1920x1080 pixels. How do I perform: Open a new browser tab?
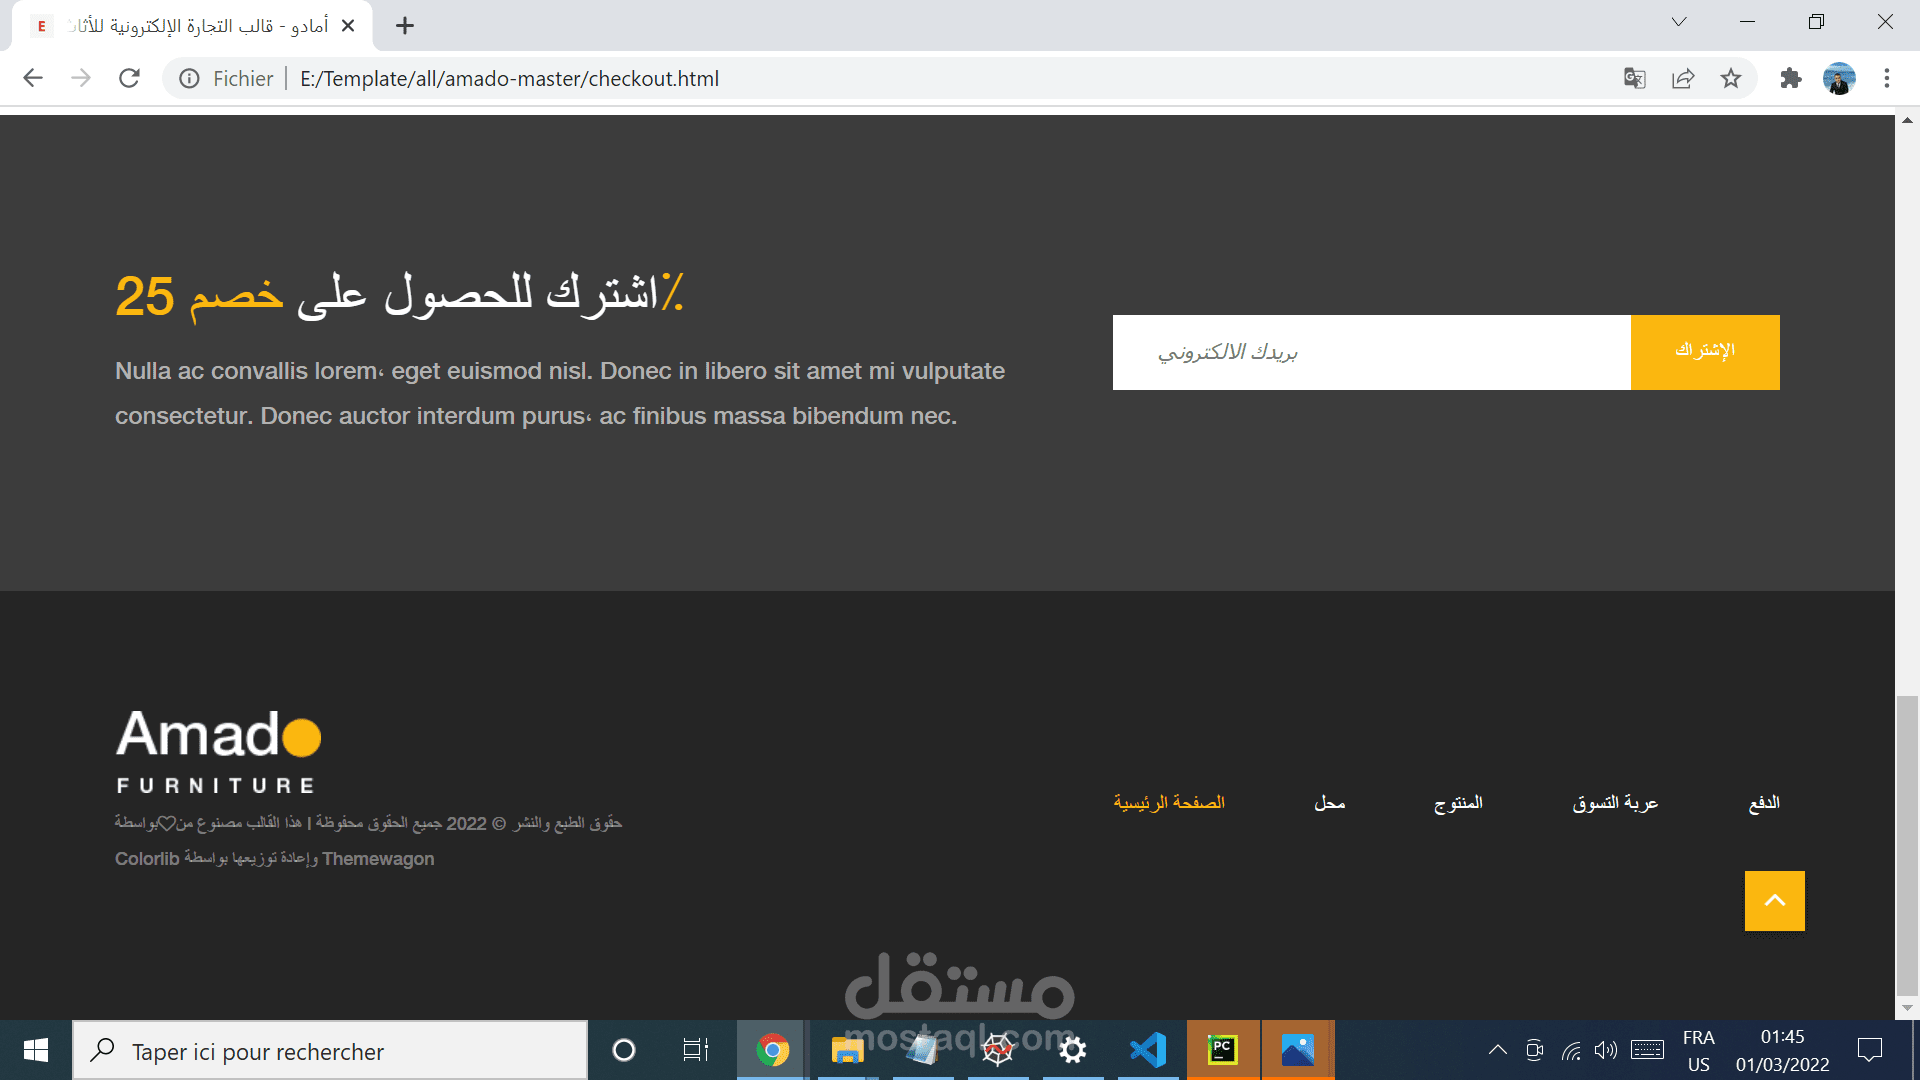405,26
